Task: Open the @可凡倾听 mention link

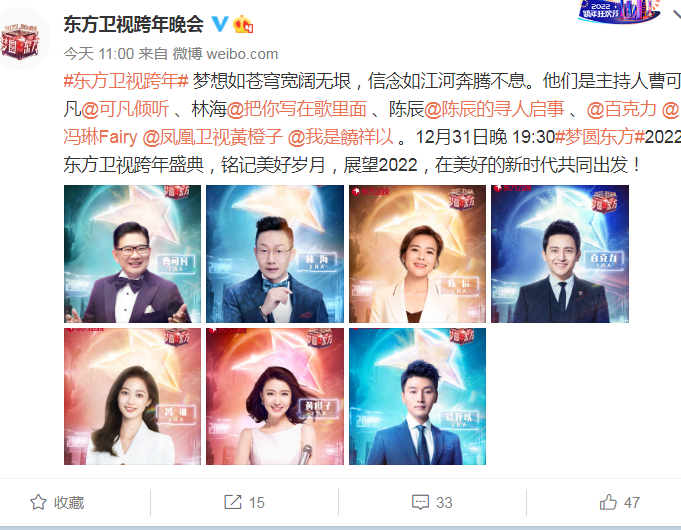Action: tap(125, 109)
